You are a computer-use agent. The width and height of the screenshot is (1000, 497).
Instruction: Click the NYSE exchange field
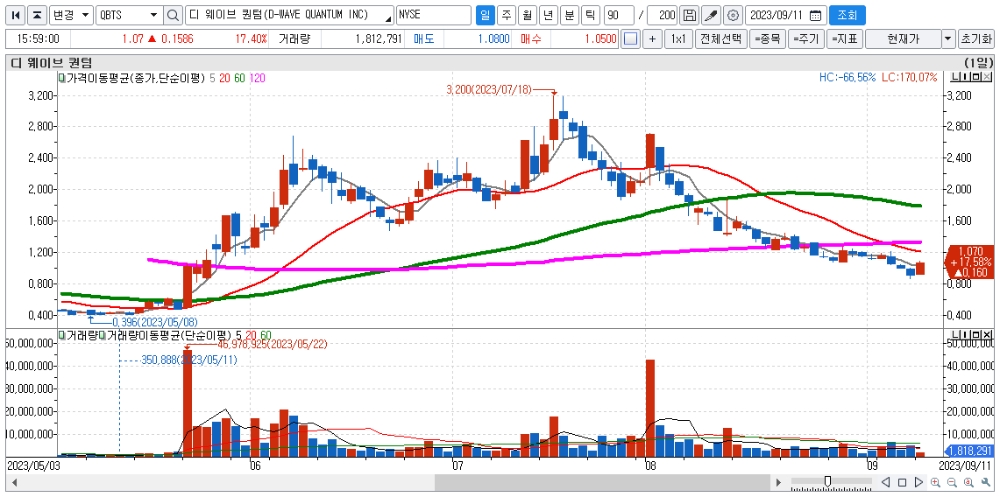(x=434, y=15)
